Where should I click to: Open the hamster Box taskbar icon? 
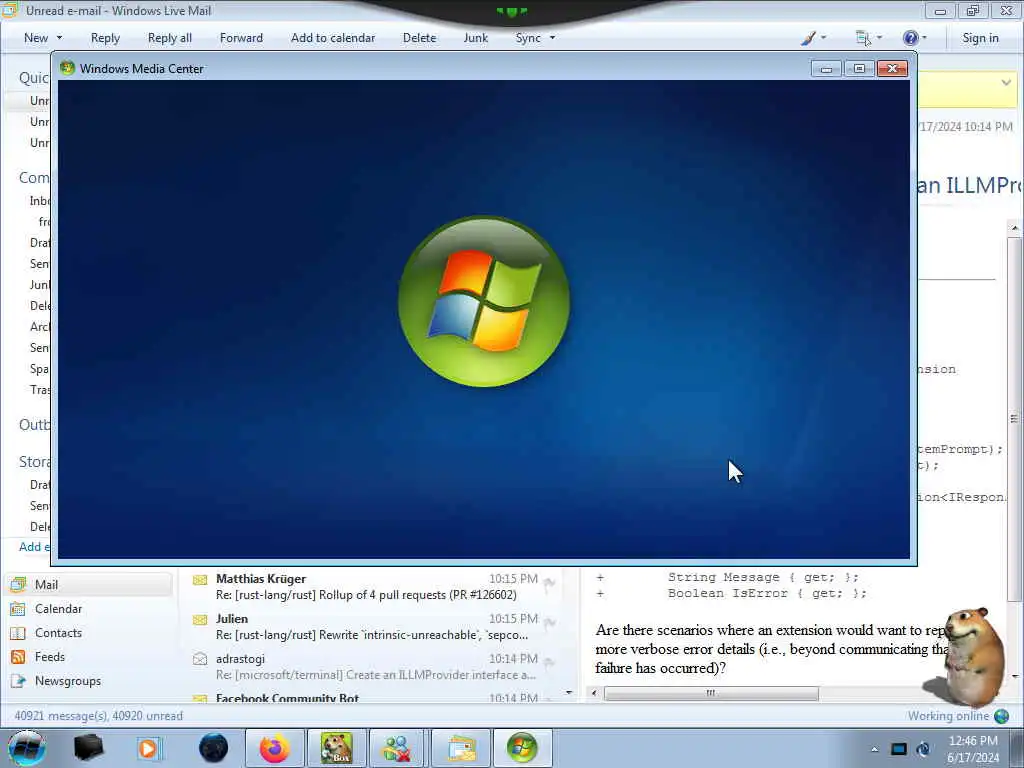[336, 748]
